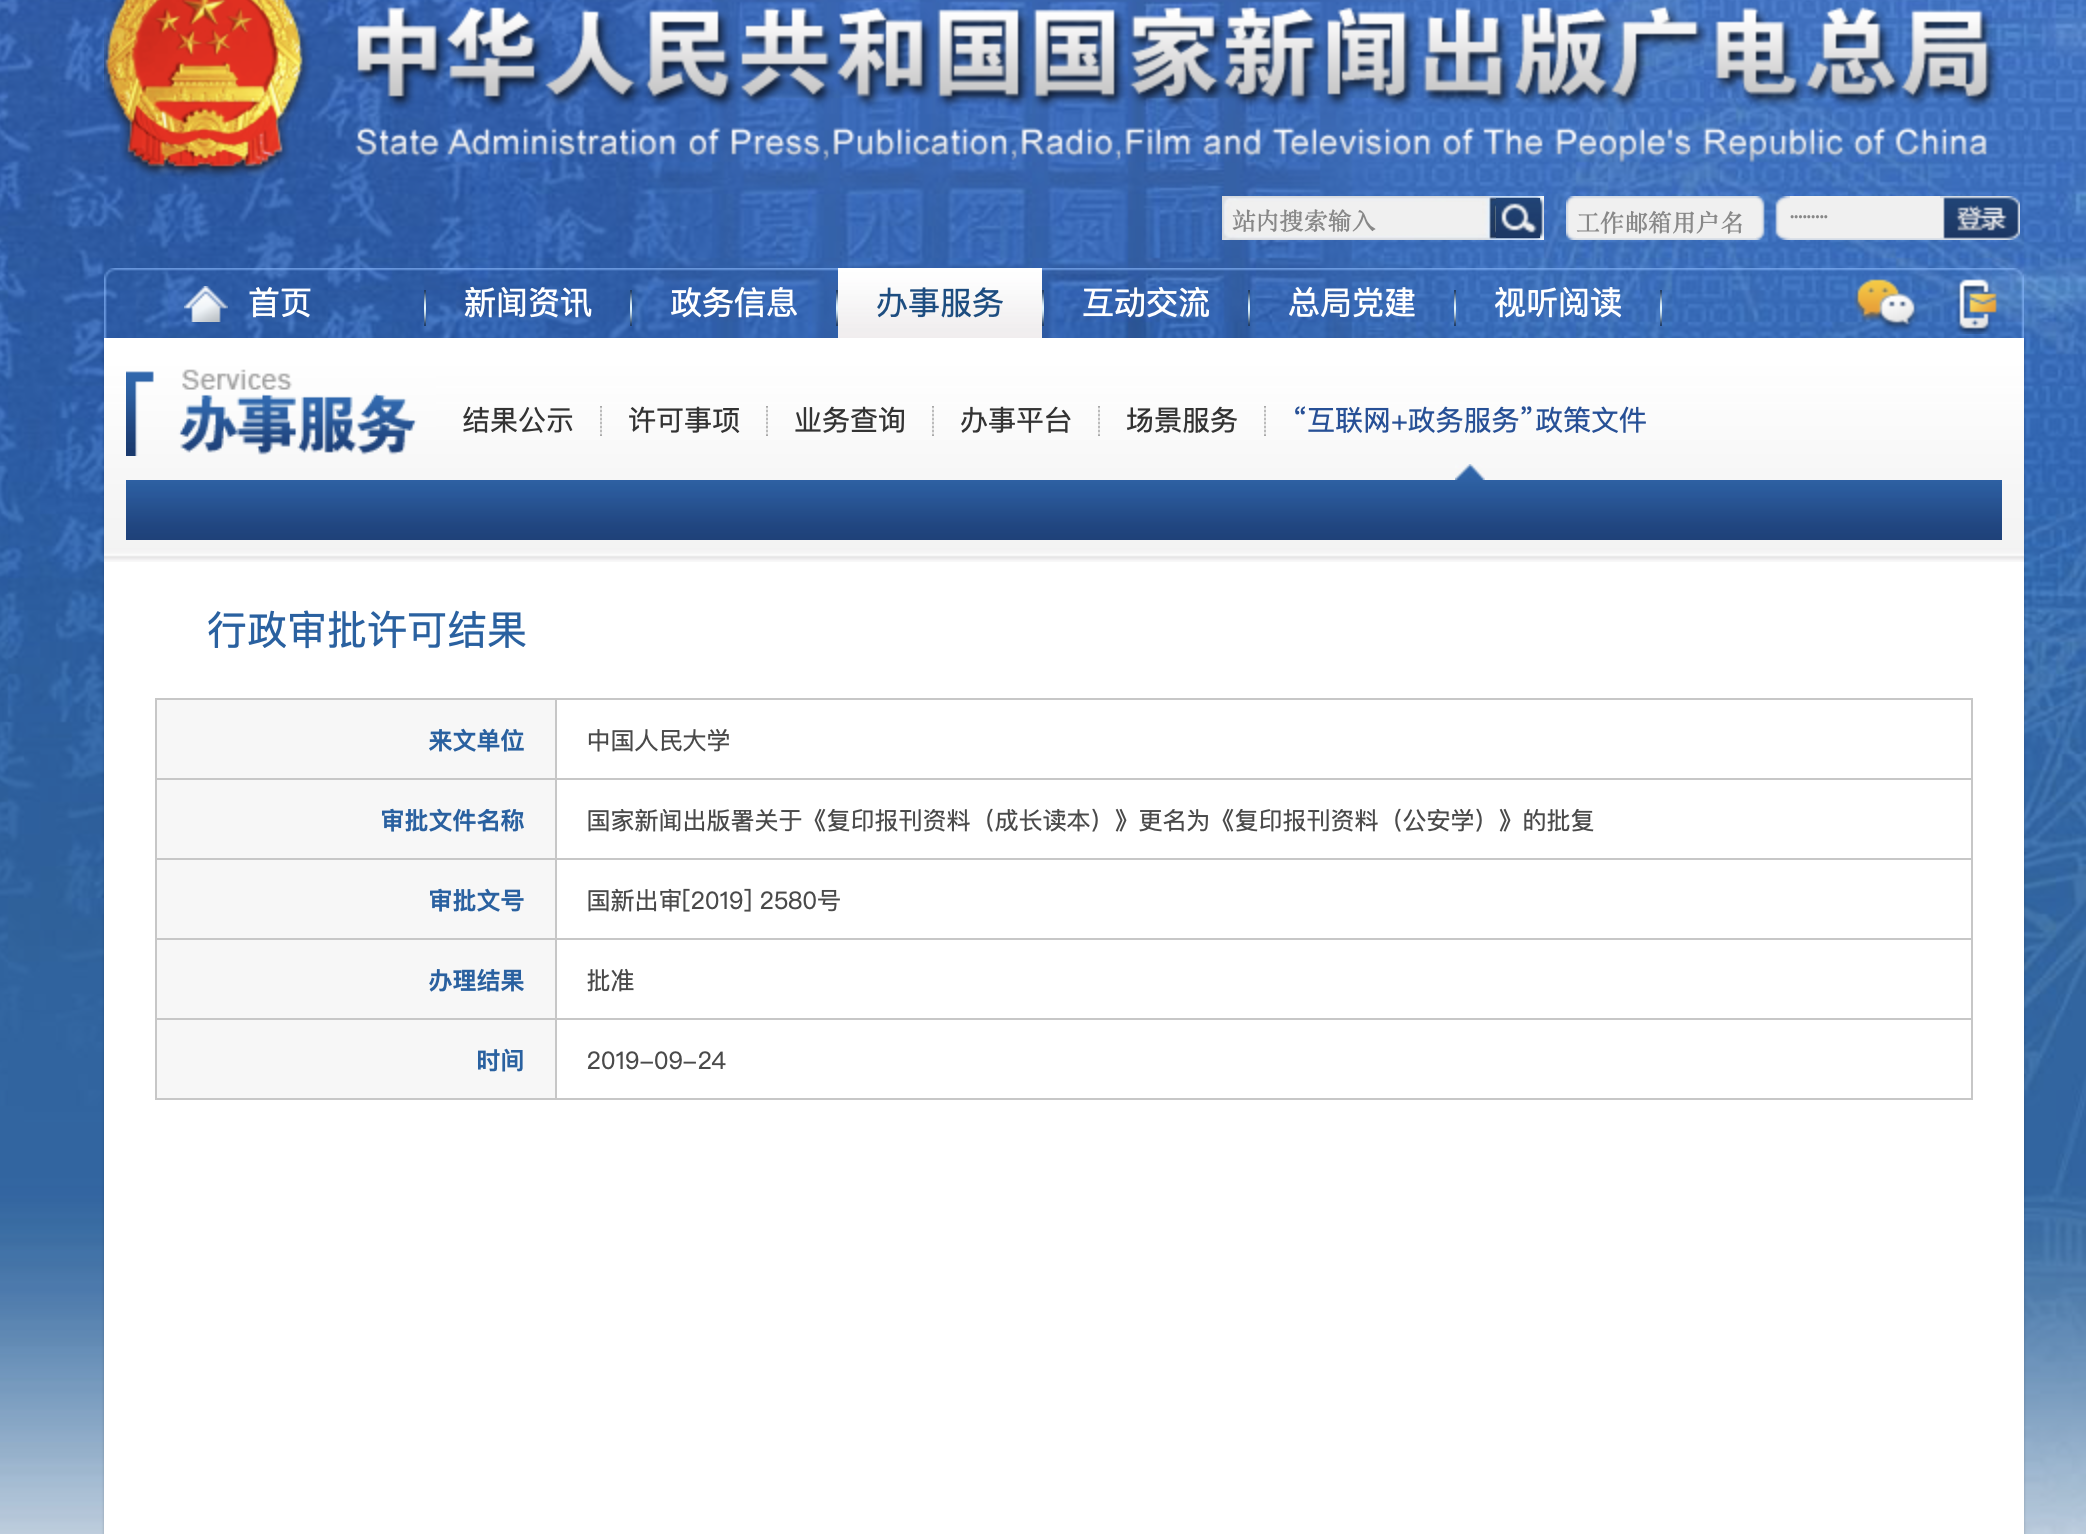Open 办事平台 sub-menu link
Image resolution: width=2086 pixels, height=1534 pixels.
click(x=1016, y=420)
